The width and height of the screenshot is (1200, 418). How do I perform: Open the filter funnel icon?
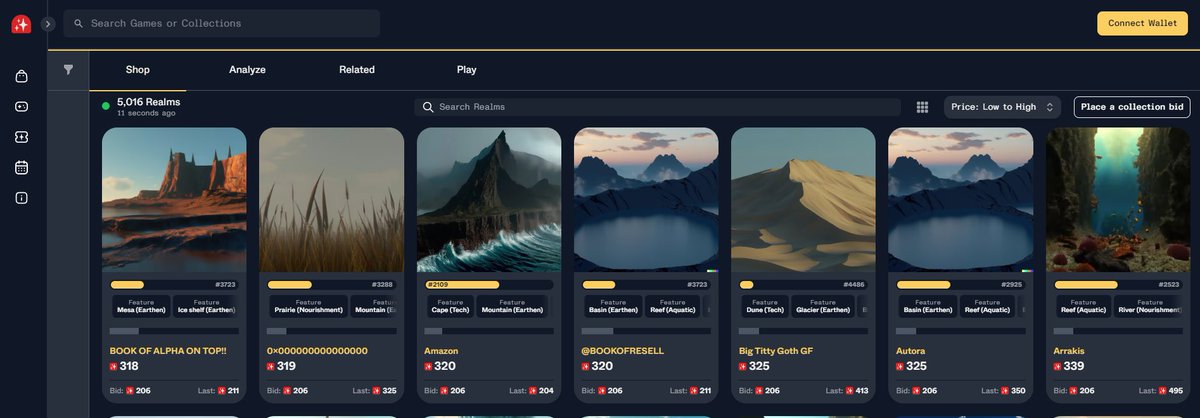(68, 70)
